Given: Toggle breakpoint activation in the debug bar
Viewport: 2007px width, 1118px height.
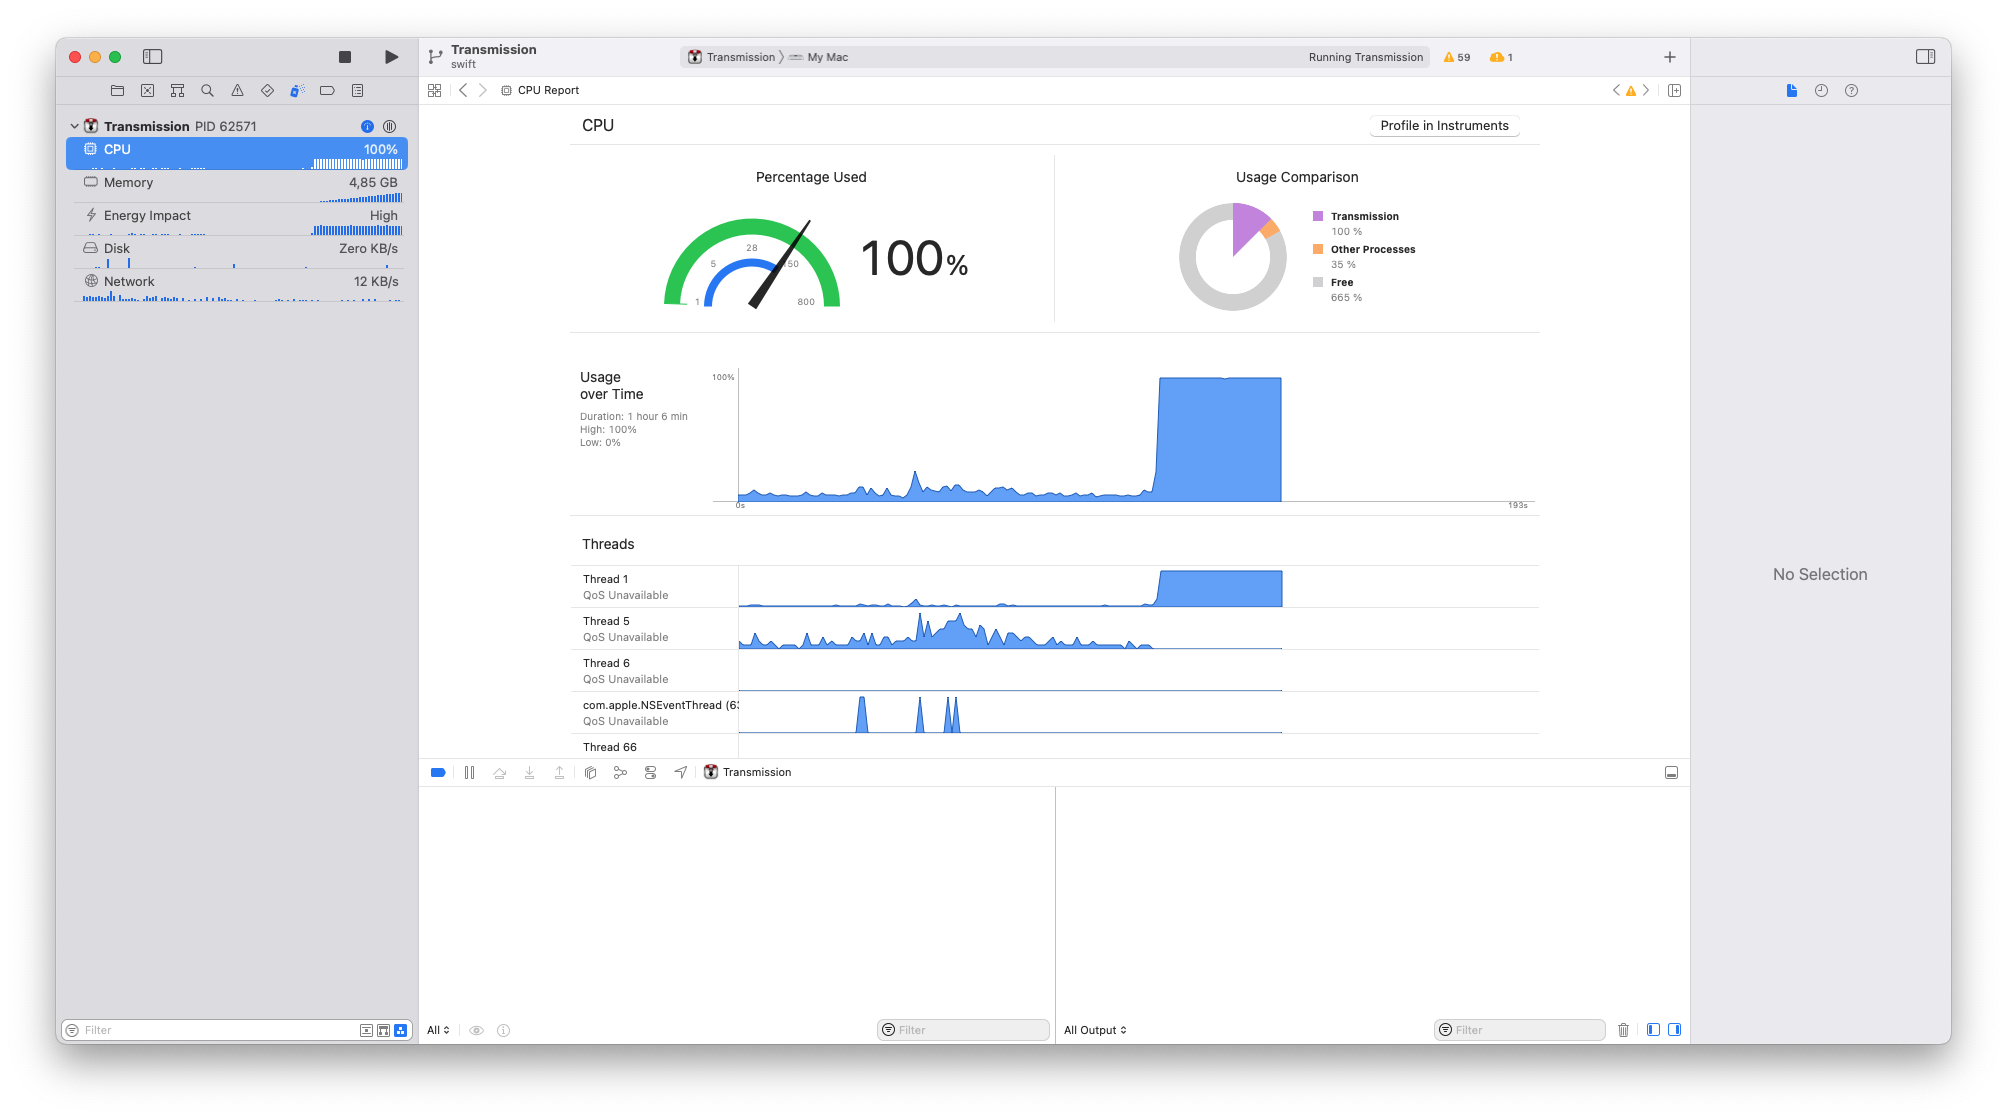Looking at the screenshot, I should click(x=438, y=772).
